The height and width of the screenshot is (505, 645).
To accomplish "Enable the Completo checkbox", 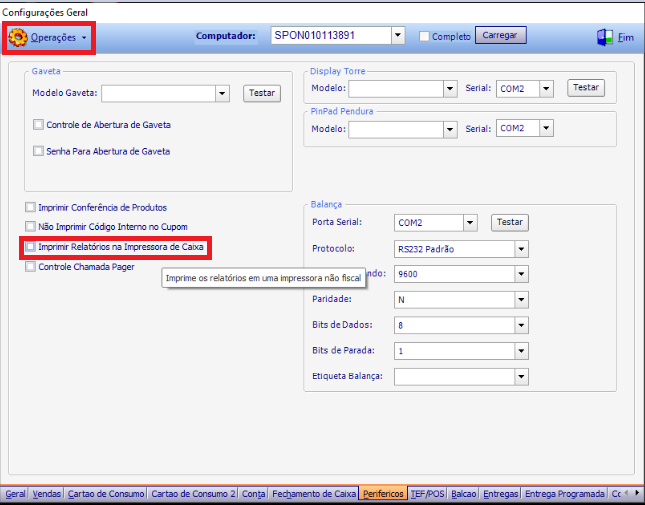I will coord(424,36).
